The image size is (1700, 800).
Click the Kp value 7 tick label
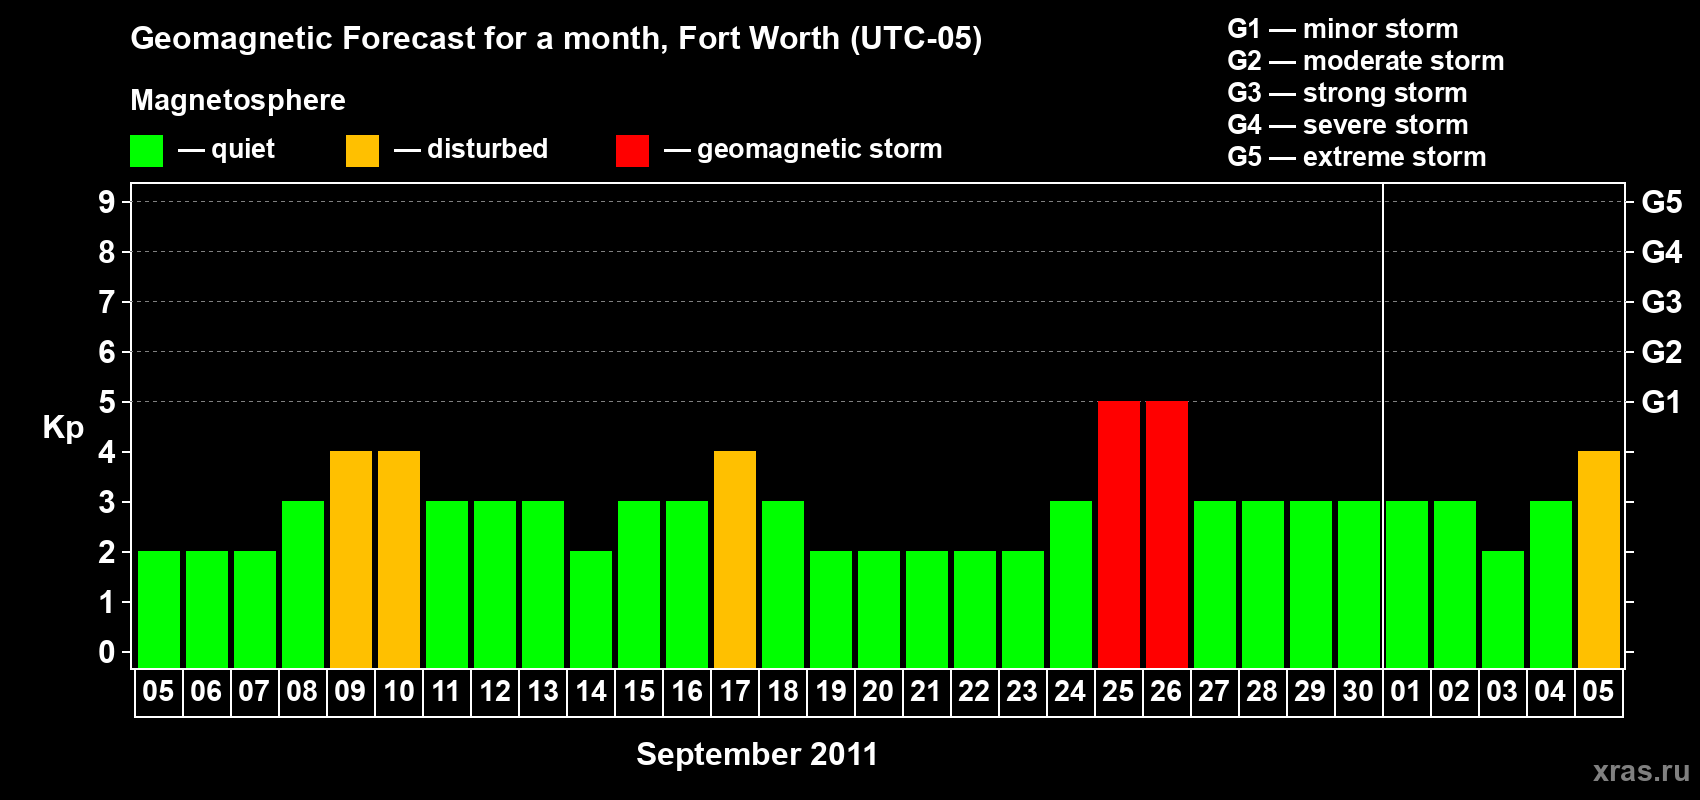click(106, 302)
